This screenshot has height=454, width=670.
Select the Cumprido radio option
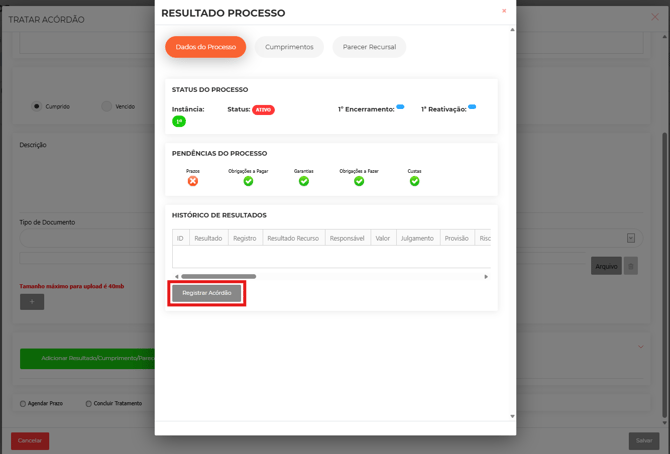click(x=37, y=106)
